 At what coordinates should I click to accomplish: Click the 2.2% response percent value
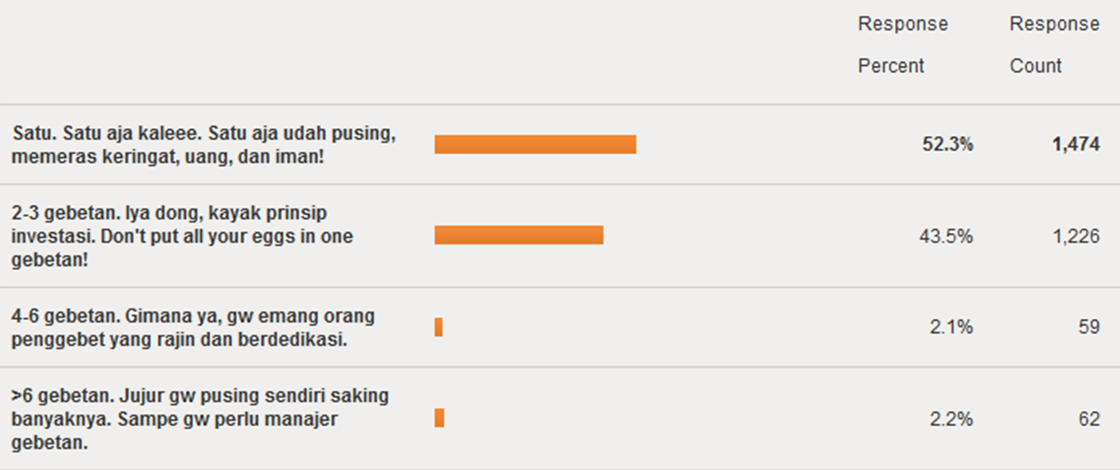[x=952, y=419]
